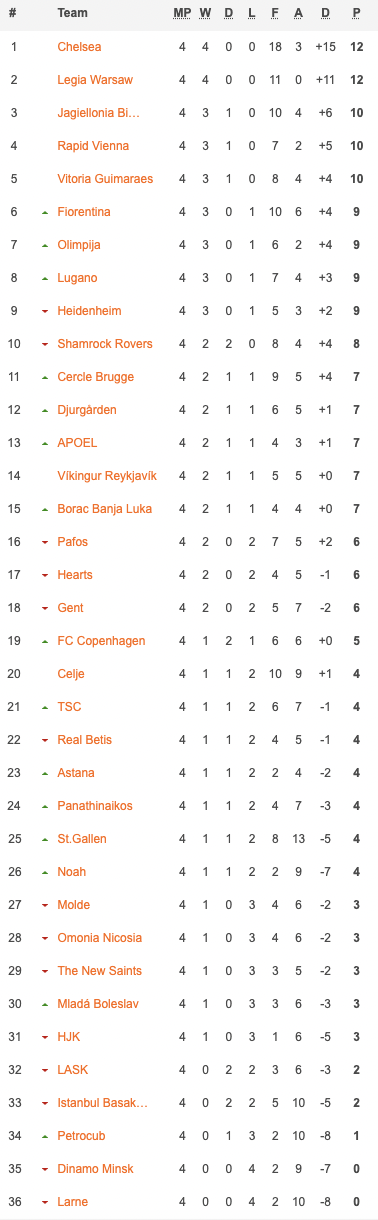Click the red down arrow beside Real Betis
The width and height of the screenshot is (378, 1220).
coord(44,740)
